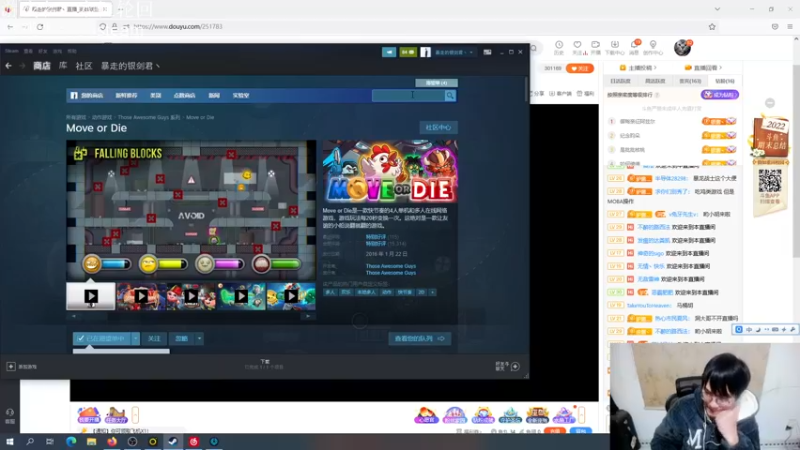Click the Steam profile avatar thumbnail
Image resolution: width=800 pixels, height=450 pixels.
pyautogui.click(x=425, y=52)
